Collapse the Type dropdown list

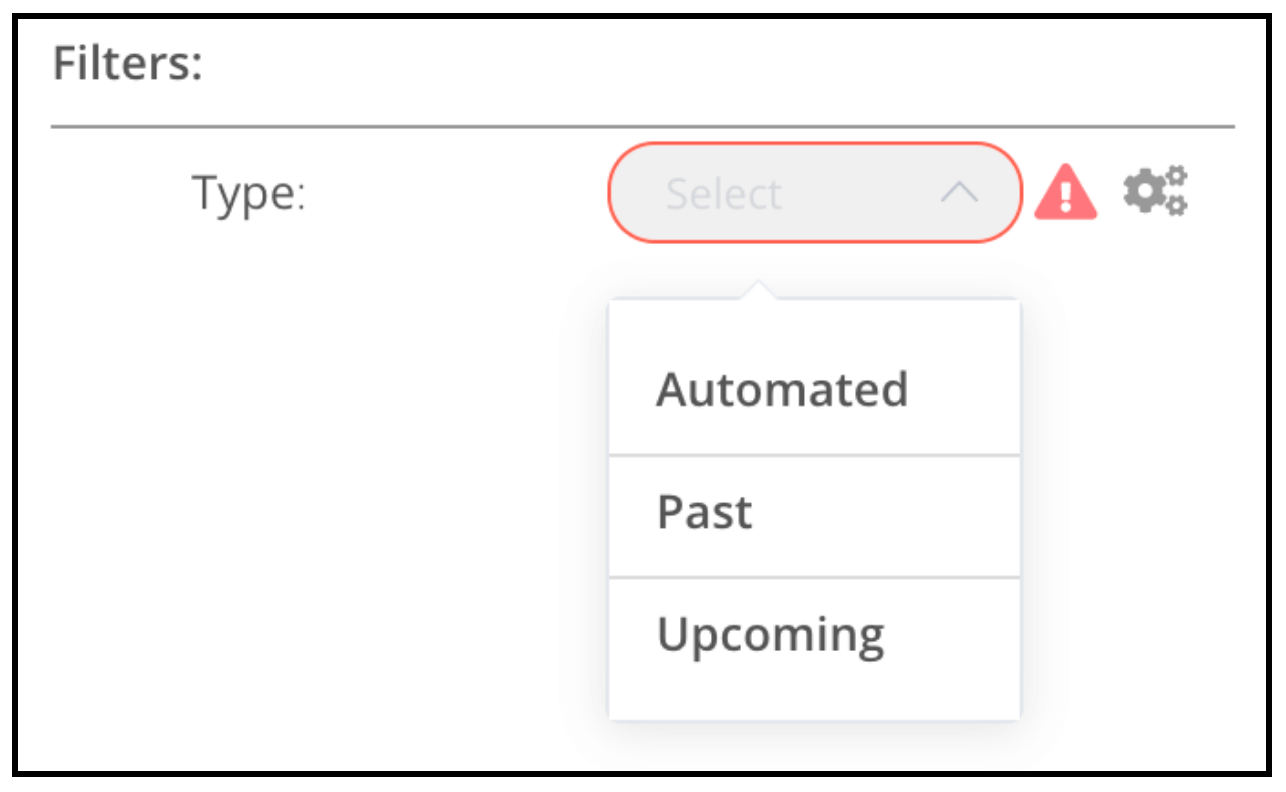[959, 193]
